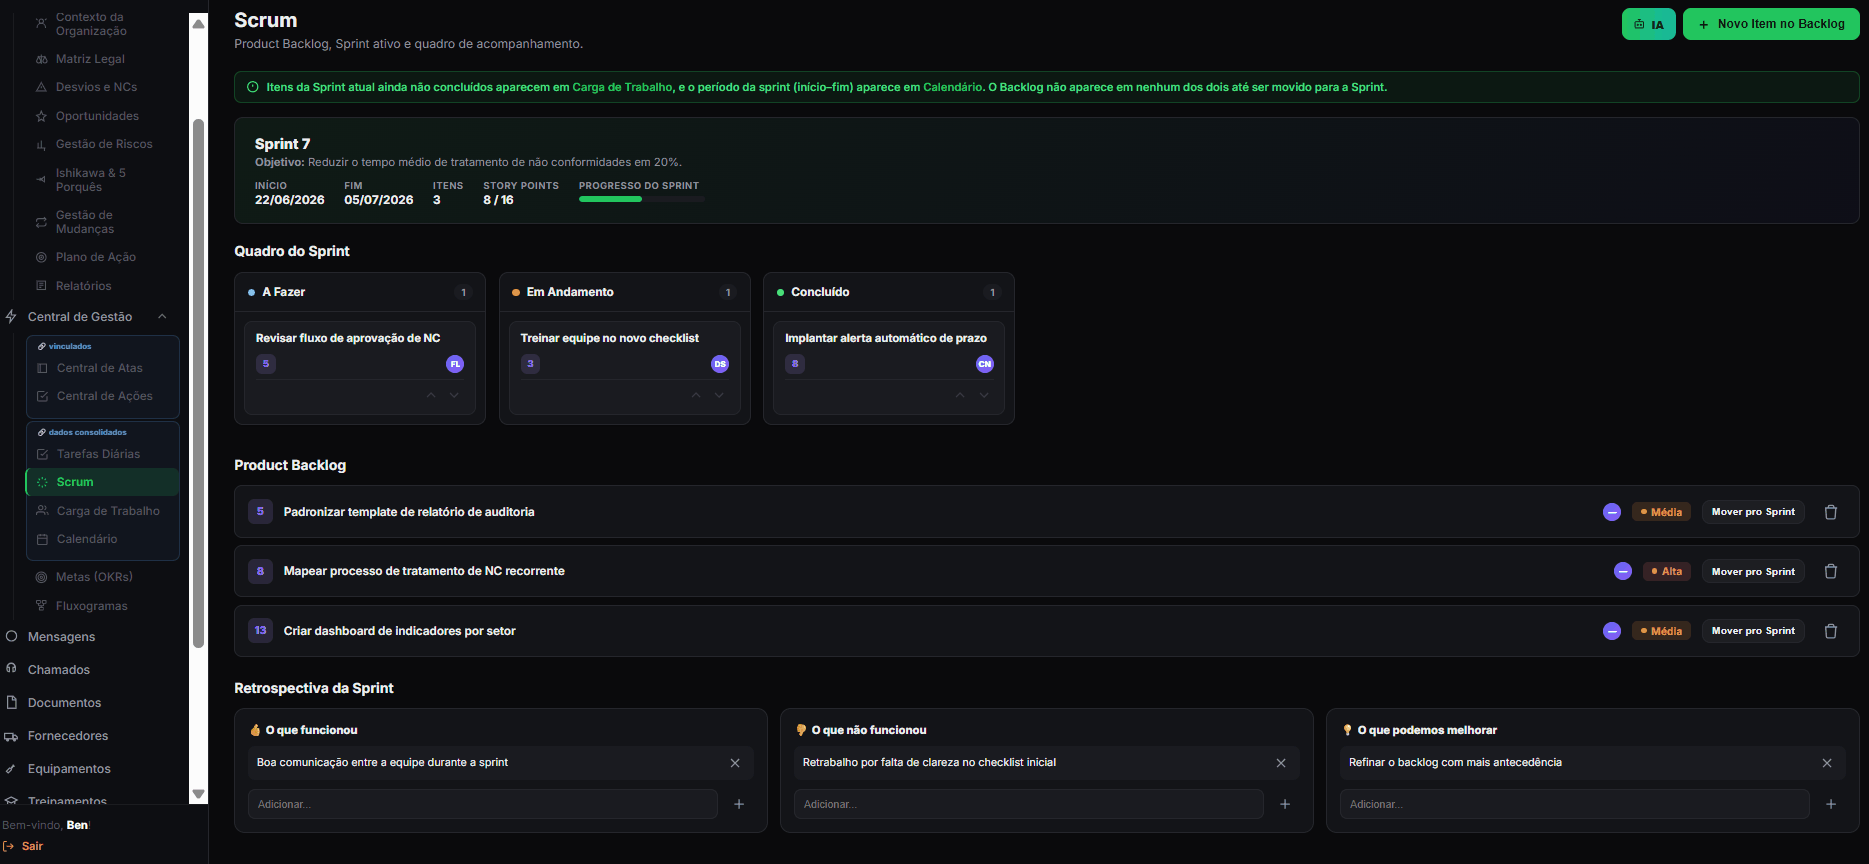Click the Média priority badge on Criar dashboard
The height and width of the screenshot is (864, 1869).
point(1661,631)
